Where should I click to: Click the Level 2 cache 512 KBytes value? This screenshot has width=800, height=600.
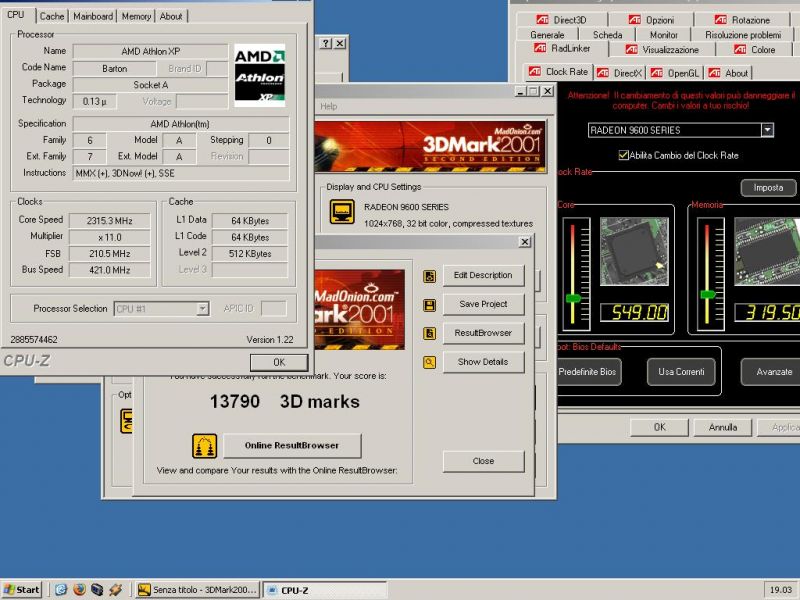(249, 254)
